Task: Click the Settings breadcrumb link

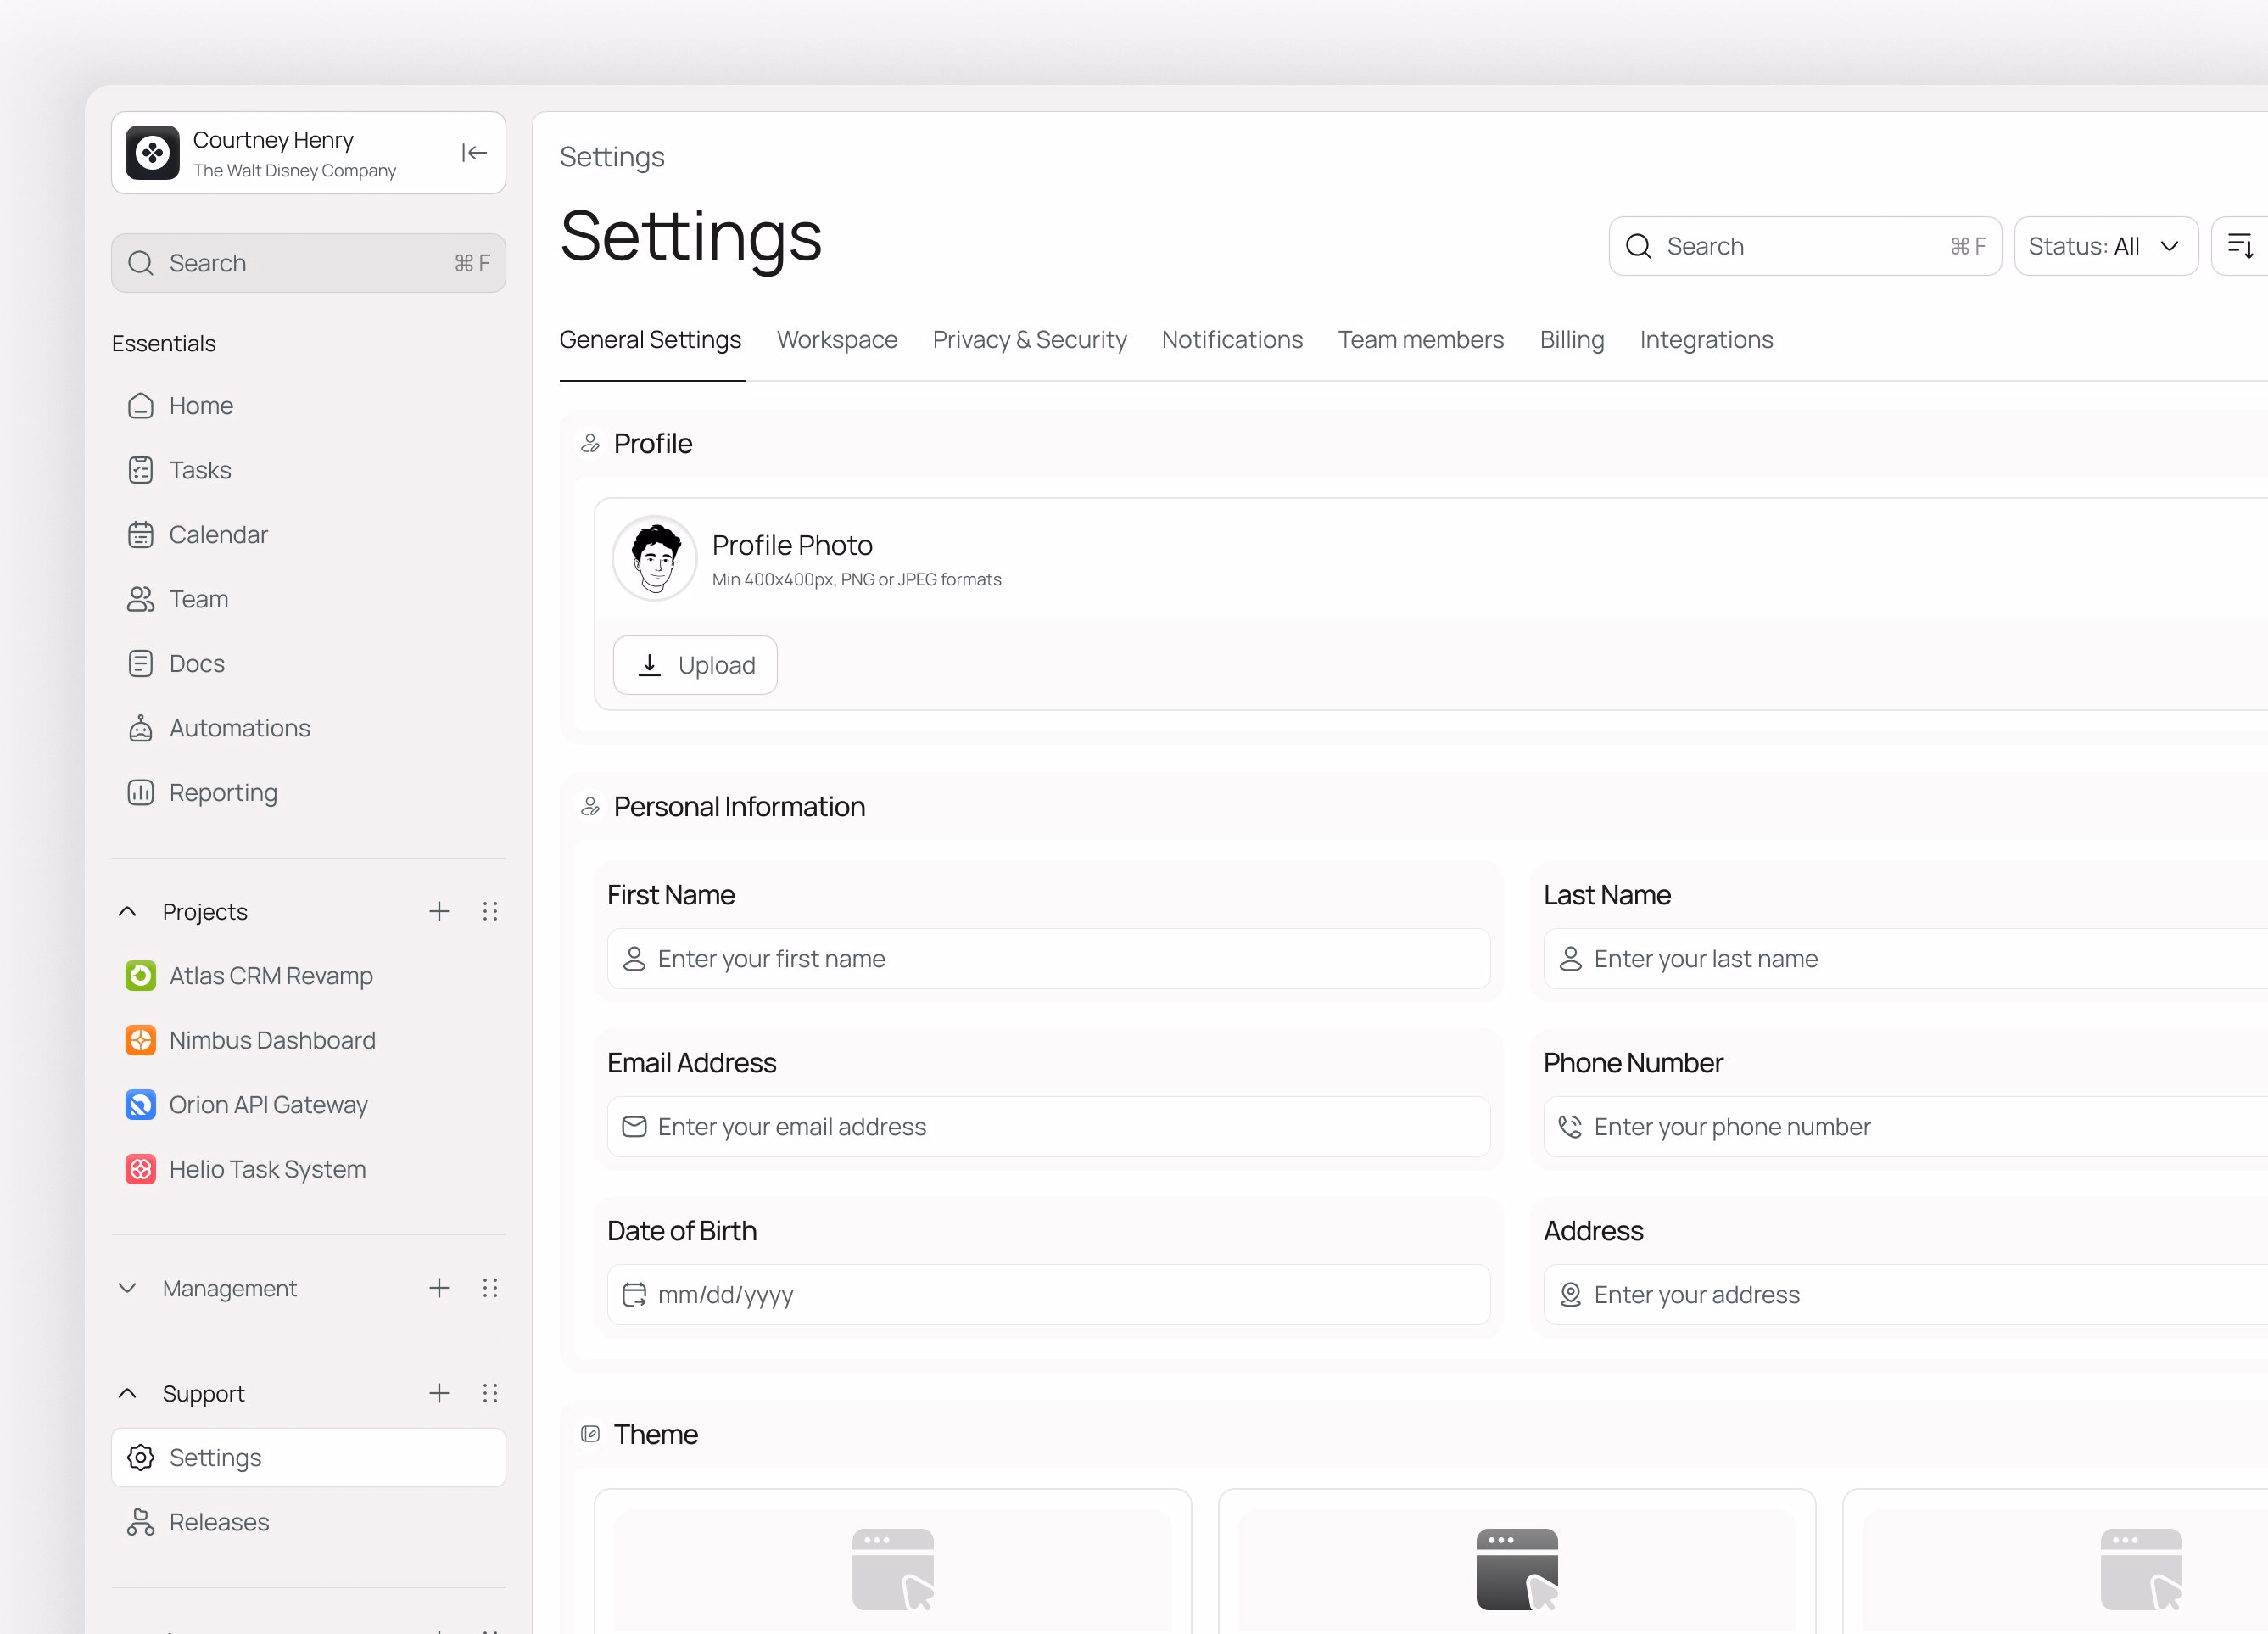Action: click(x=612, y=157)
